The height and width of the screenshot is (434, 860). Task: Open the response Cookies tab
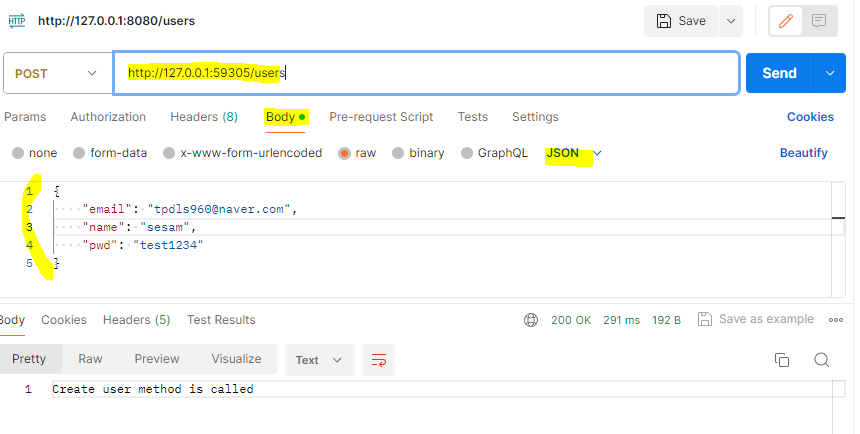click(64, 320)
